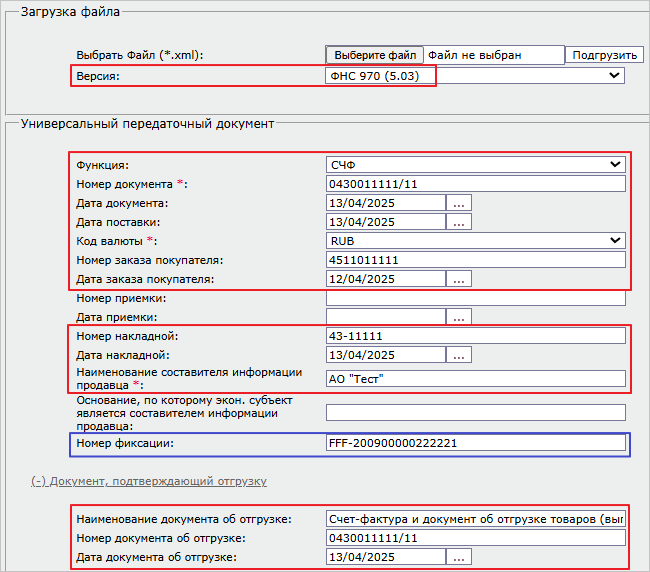This screenshot has width=650, height=572.
Task: Click the 'Выберите файл' file chooser button
Action: coord(375,56)
